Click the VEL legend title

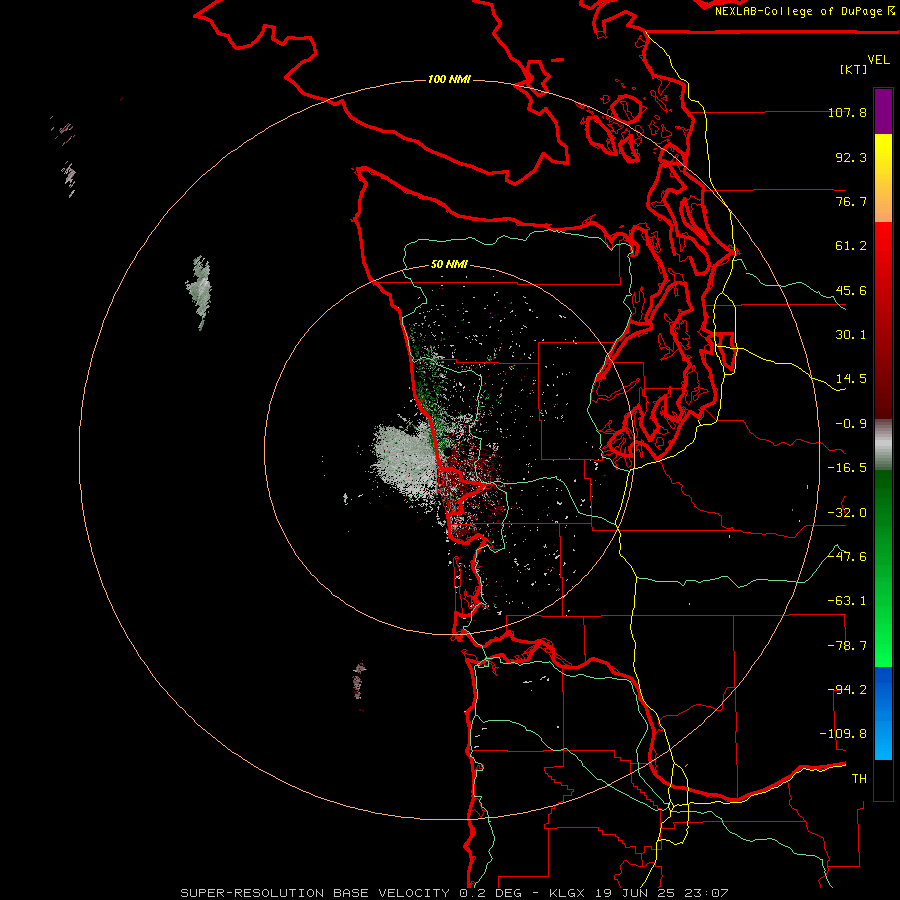(878, 60)
